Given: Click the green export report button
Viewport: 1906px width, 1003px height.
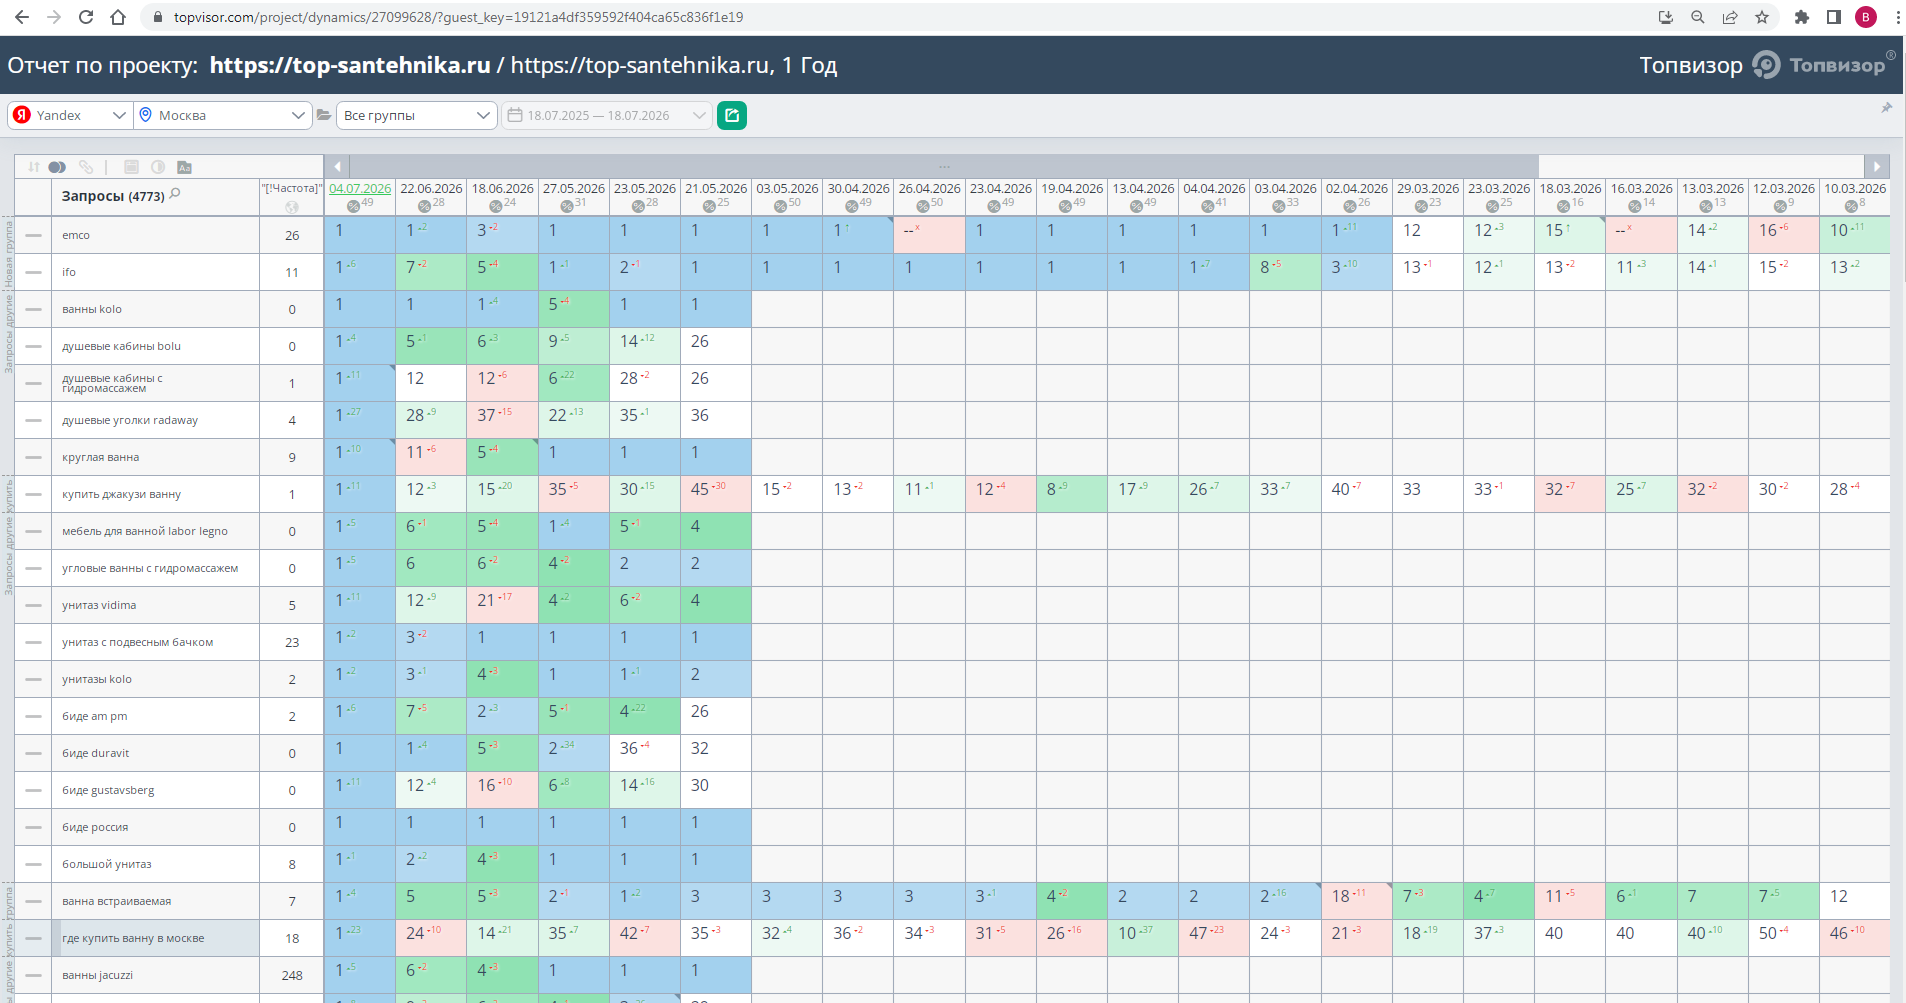Looking at the screenshot, I should click(x=732, y=115).
